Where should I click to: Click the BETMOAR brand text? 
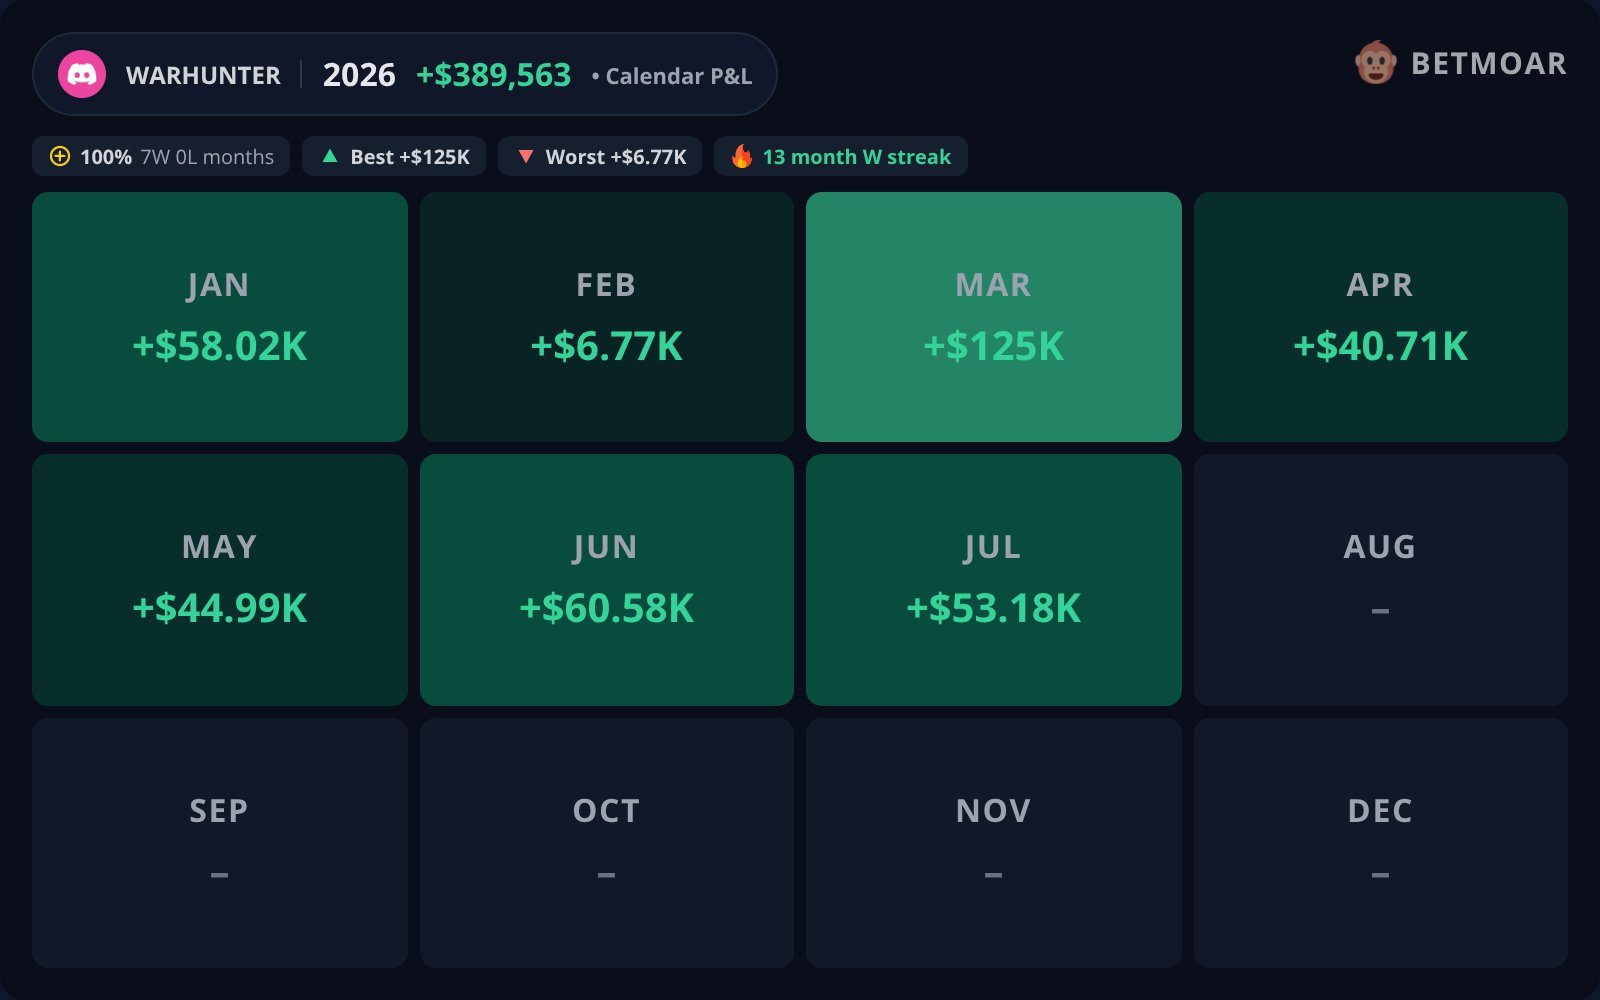pos(1489,64)
